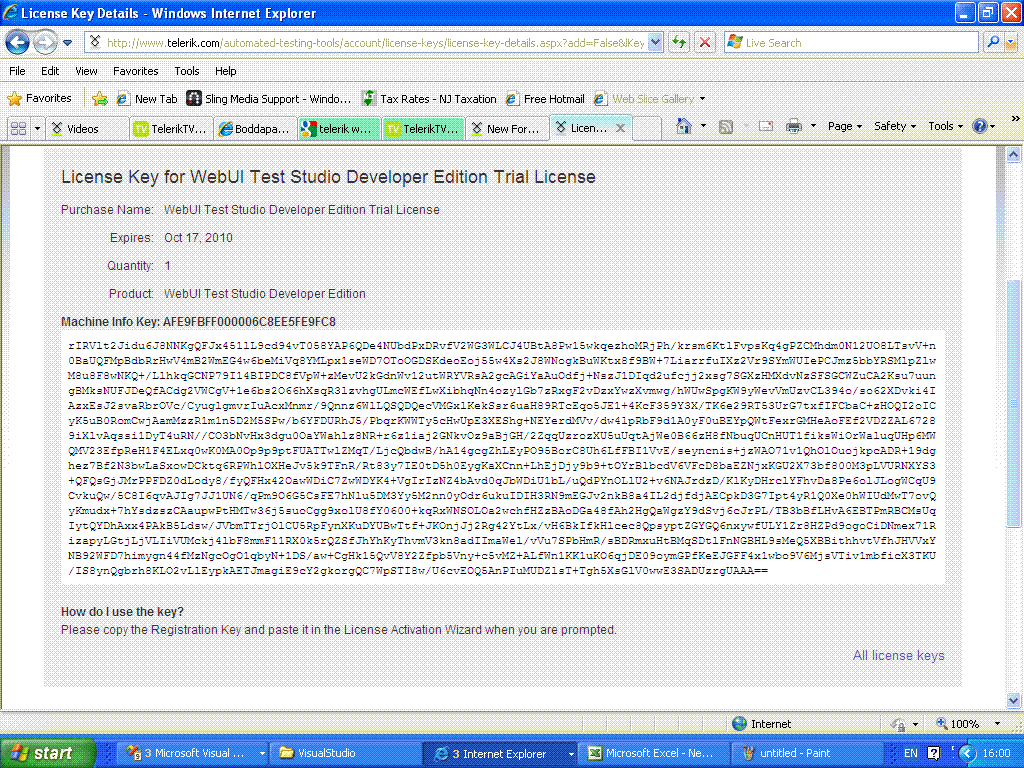Screen dimensions: 1024x768
Task: Click the vertical scrollbar thumb
Action: click(x=1013, y=403)
